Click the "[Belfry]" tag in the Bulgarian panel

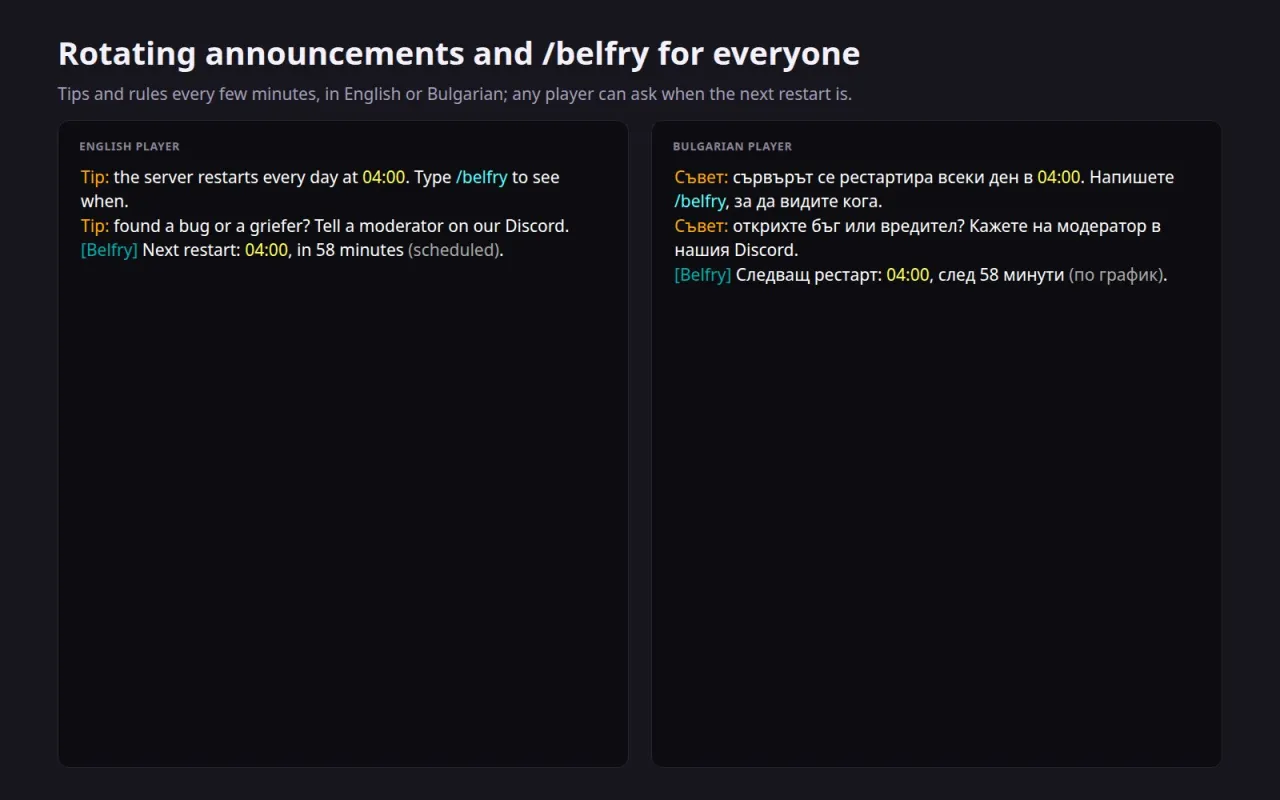[703, 274]
